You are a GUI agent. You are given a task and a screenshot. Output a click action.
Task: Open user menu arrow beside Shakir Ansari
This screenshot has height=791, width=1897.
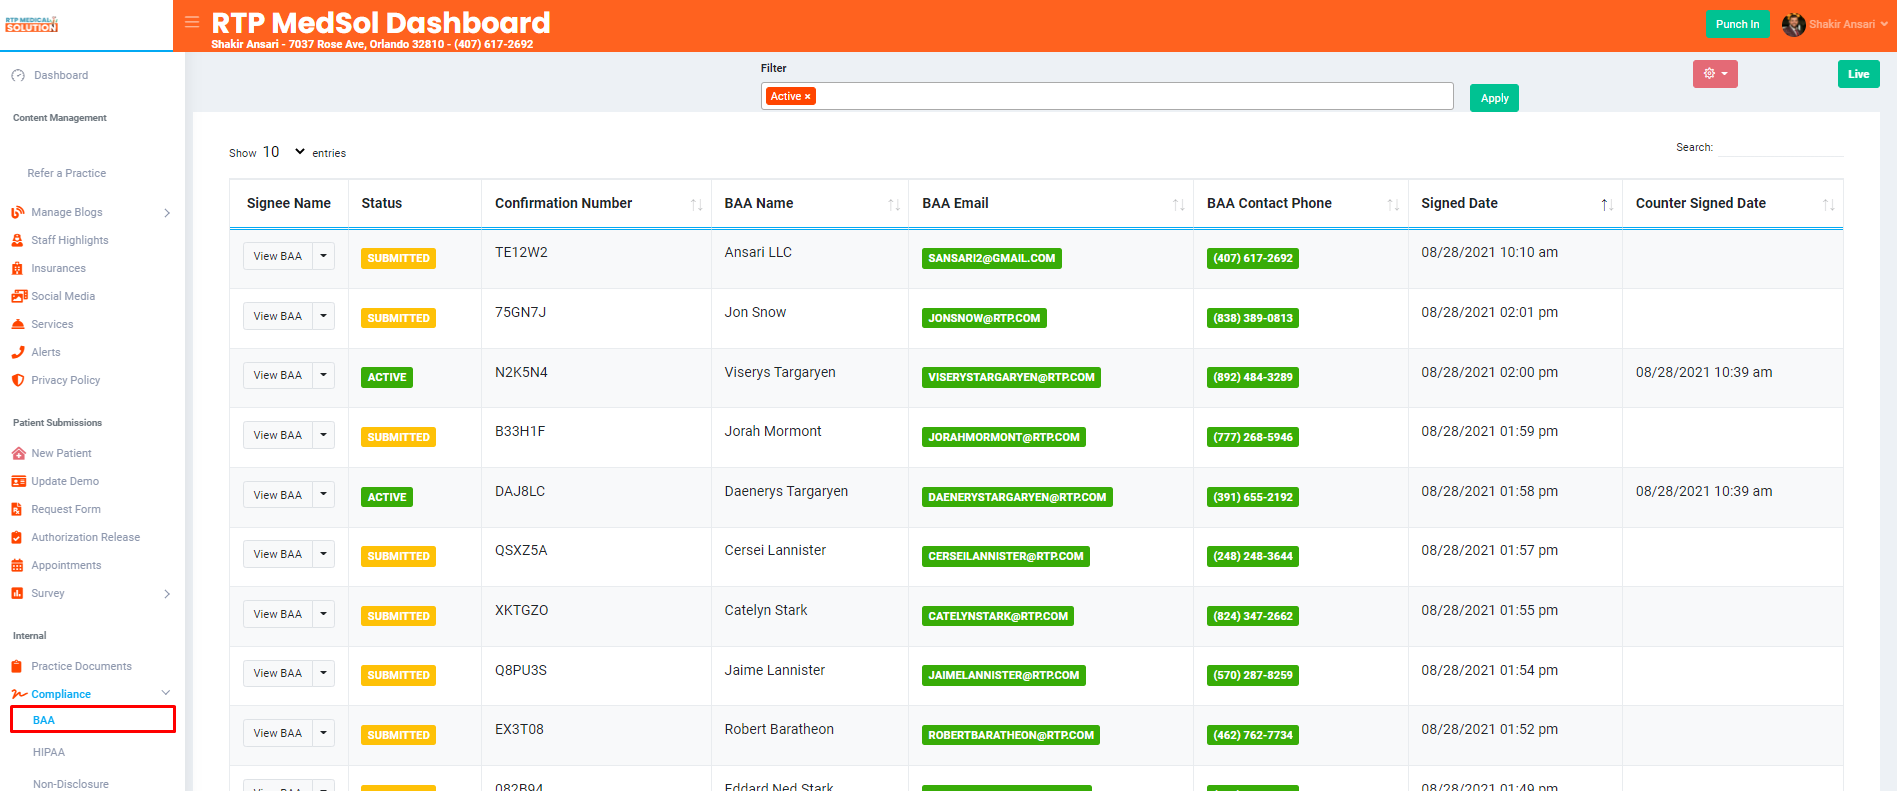tap(1884, 24)
